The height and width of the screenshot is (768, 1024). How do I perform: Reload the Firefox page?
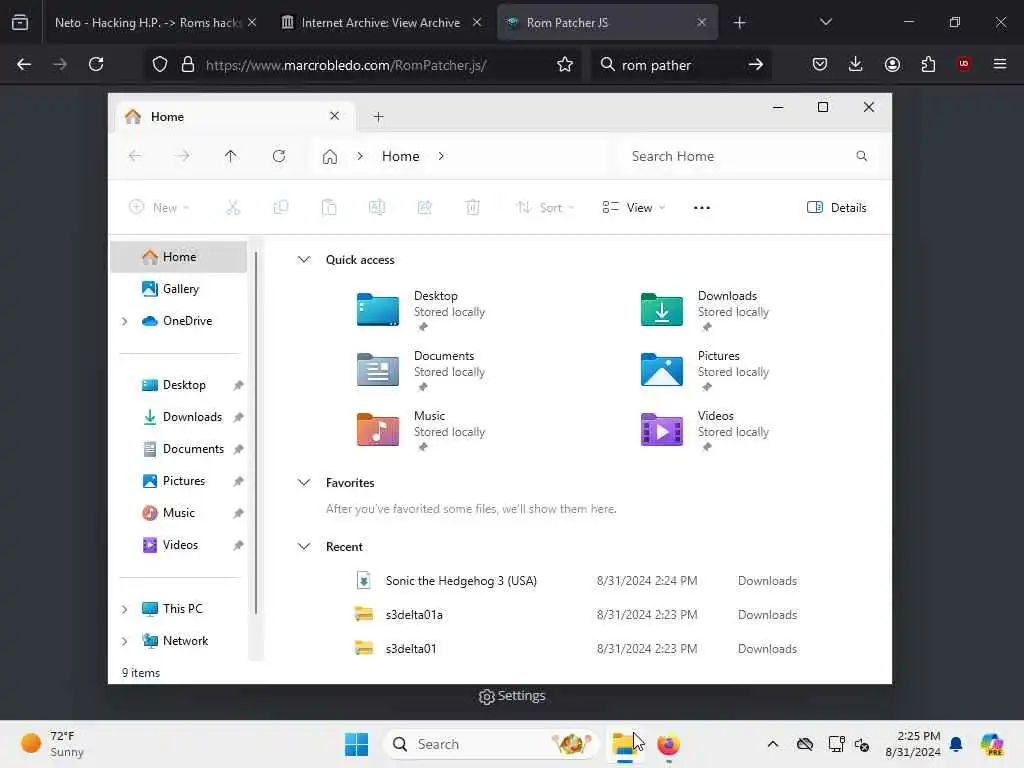[96, 64]
